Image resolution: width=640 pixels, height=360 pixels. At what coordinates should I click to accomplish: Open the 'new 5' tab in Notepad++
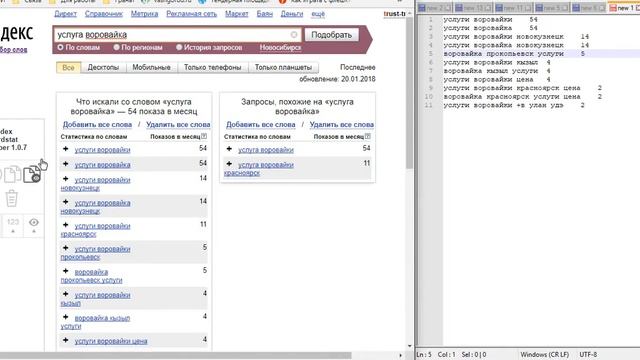(552, 8)
